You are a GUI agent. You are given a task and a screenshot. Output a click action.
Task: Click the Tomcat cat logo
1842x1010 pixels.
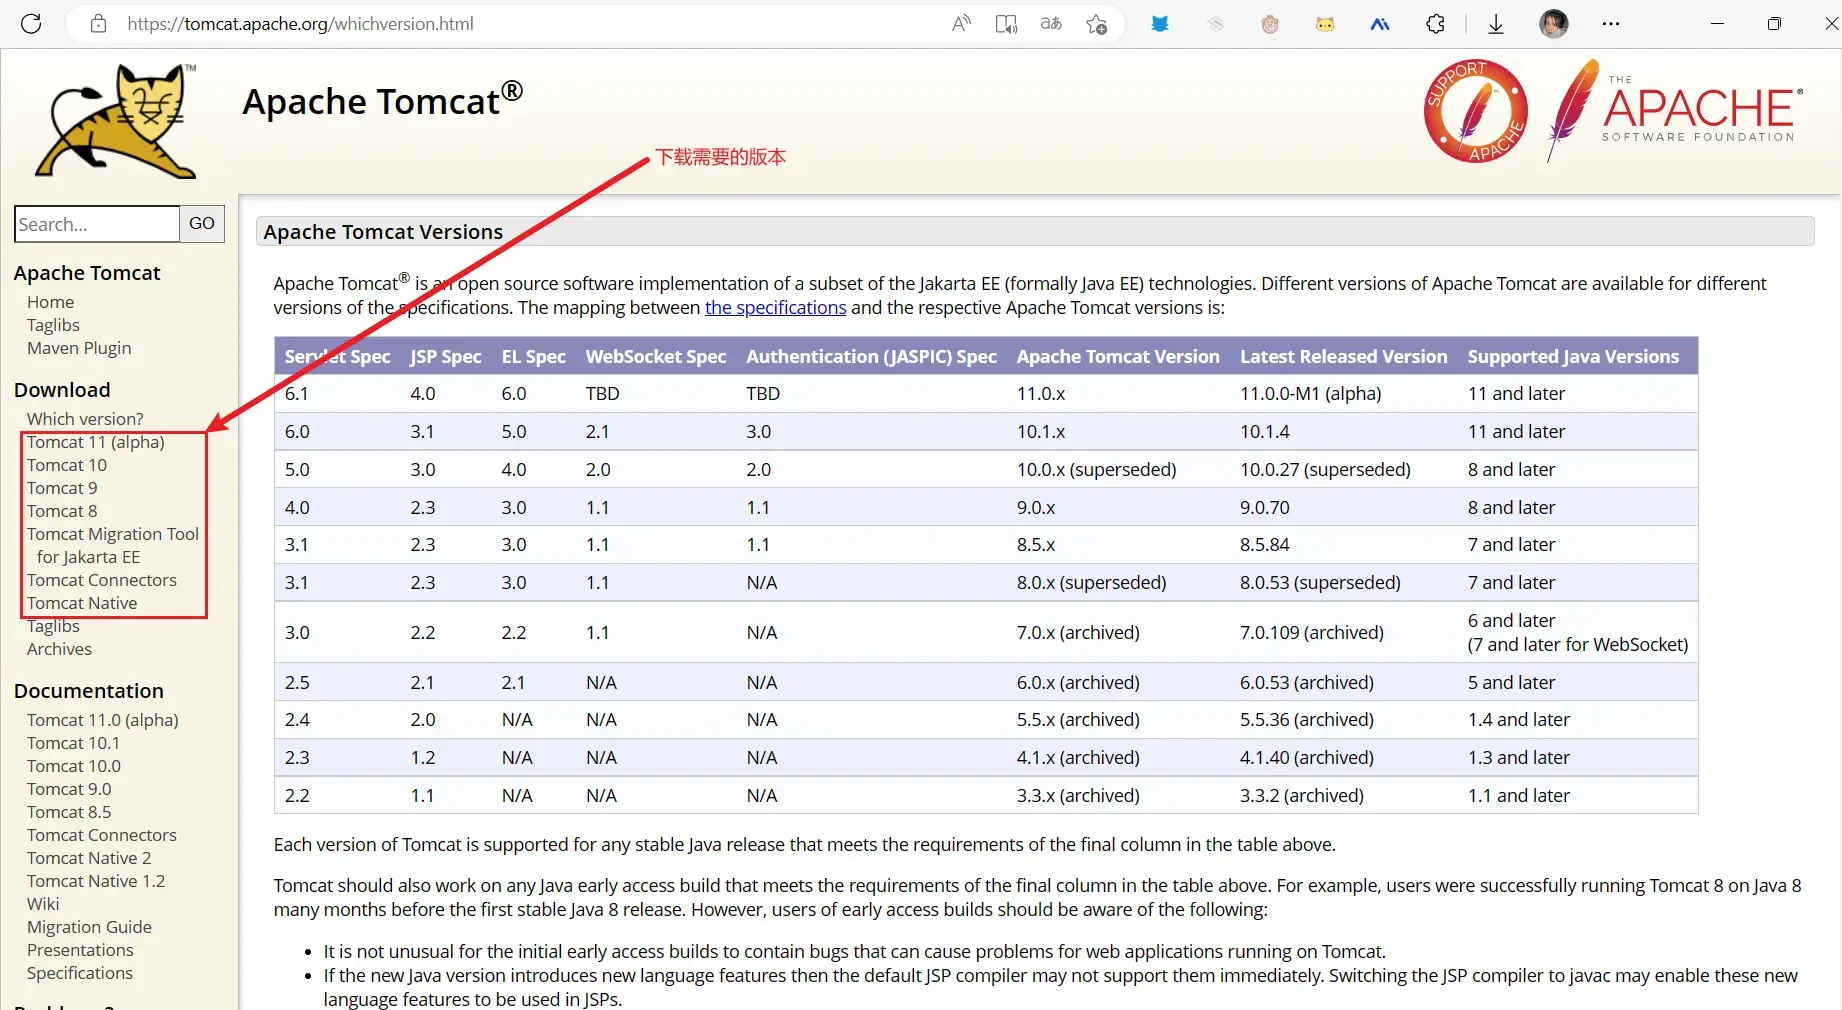tap(117, 122)
